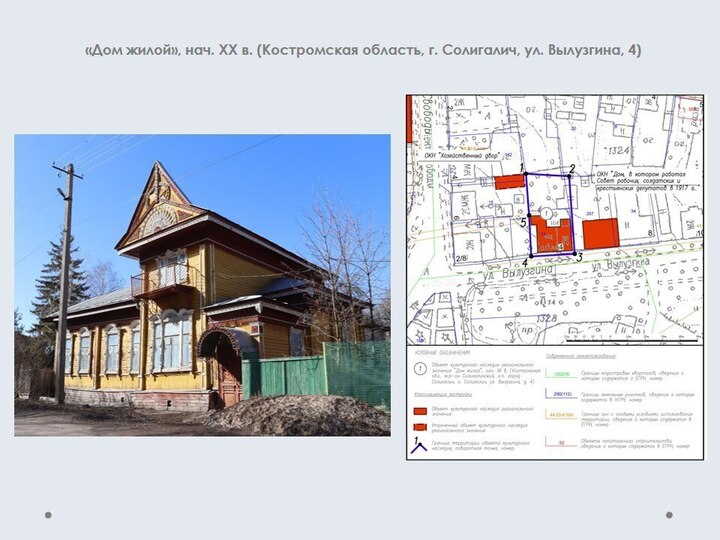720x540 pixels.
Task: Click the green cadastral quarter line sample
Action: point(559,375)
